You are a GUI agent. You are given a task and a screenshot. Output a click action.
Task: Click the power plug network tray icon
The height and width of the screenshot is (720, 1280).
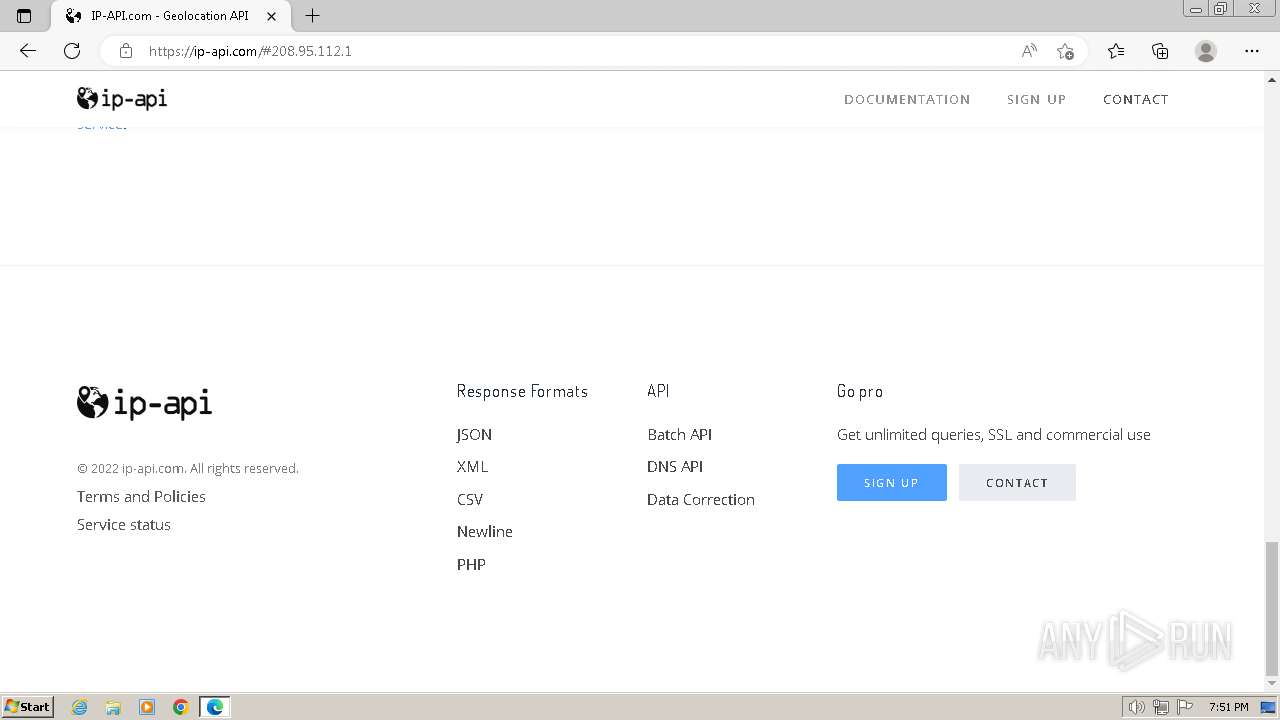1161,707
